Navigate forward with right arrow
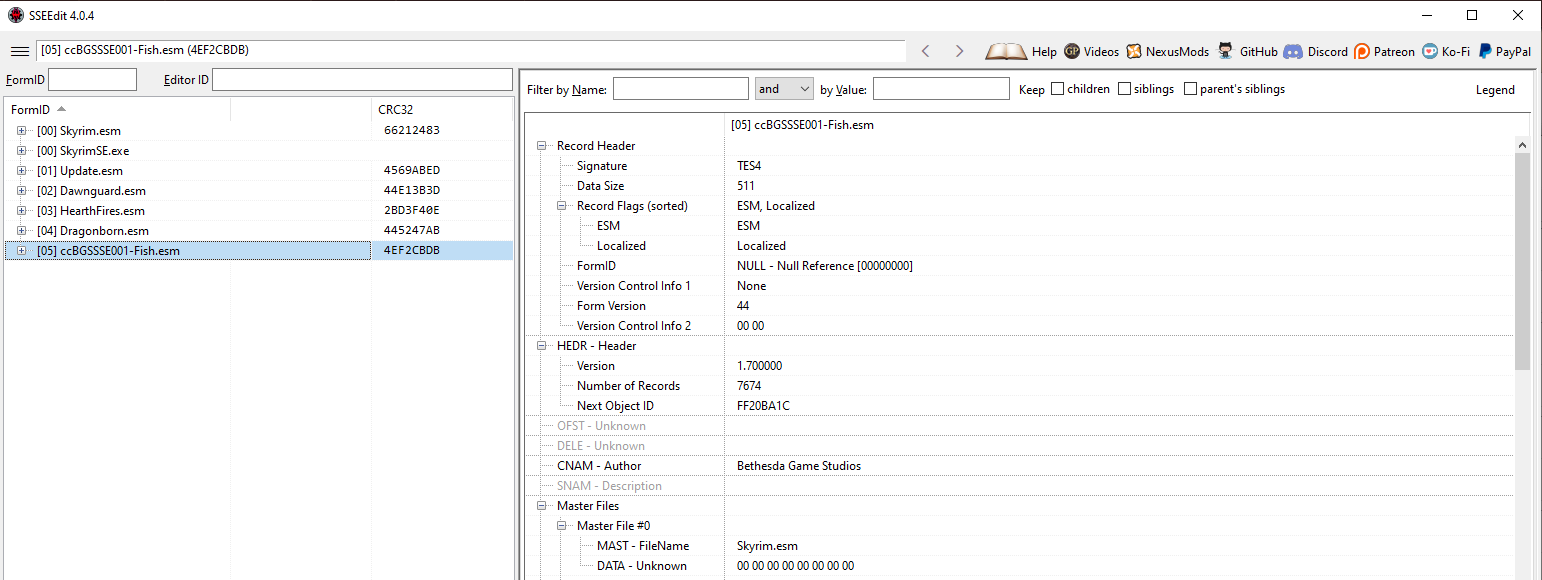1542x580 pixels. [x=959, y=51]
